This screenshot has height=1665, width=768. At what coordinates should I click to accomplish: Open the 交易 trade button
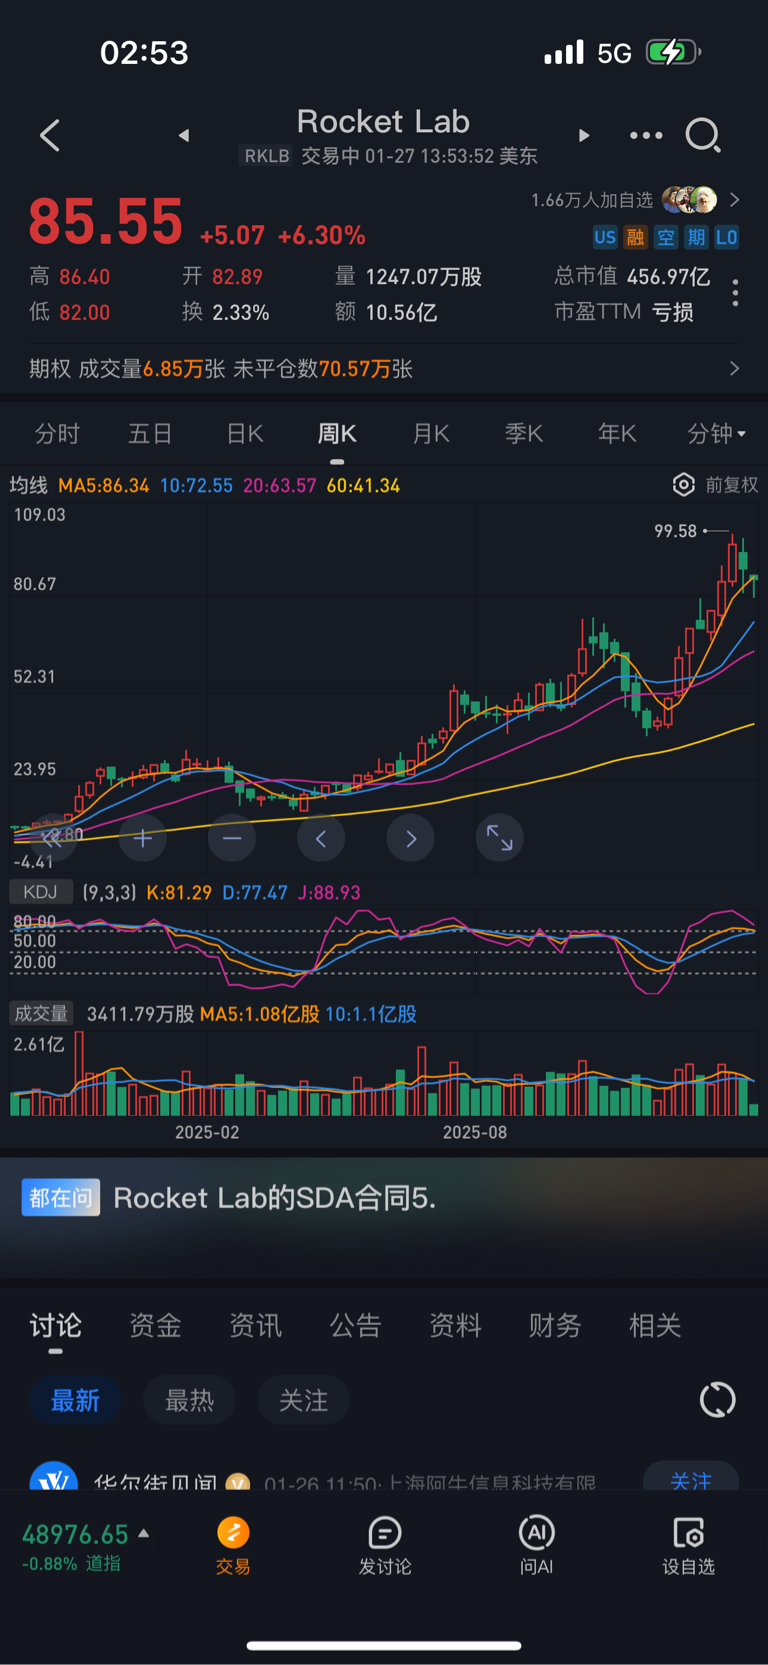pyautogui.click(x=233, y=1546)
